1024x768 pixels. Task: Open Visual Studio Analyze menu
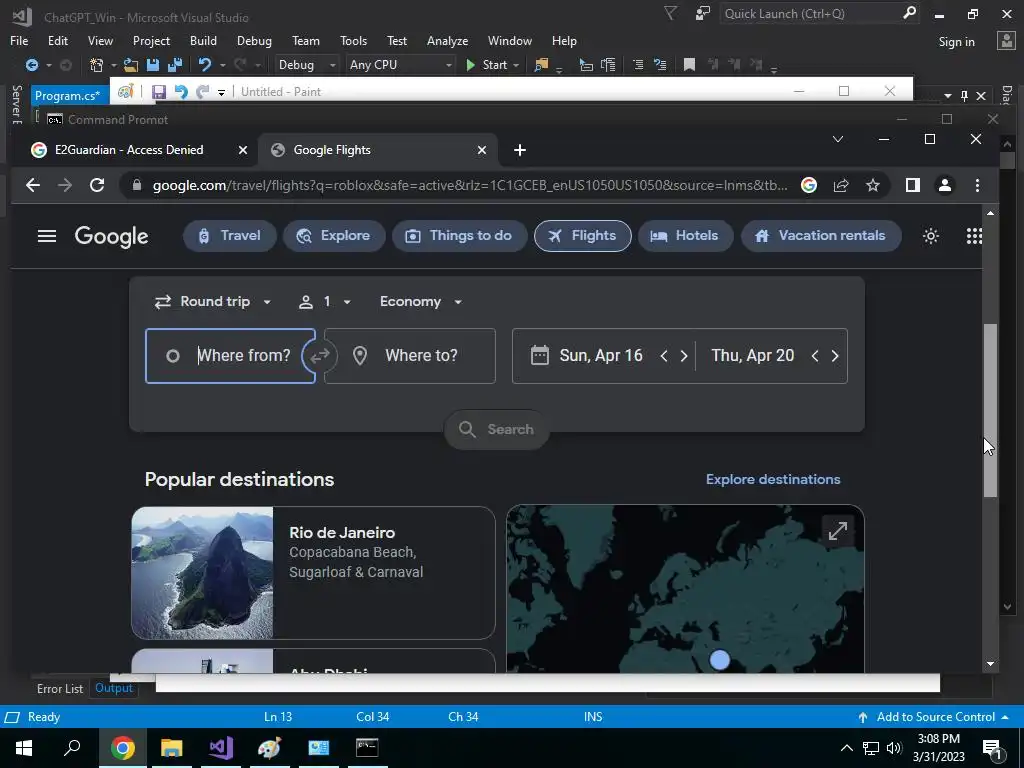447,40
